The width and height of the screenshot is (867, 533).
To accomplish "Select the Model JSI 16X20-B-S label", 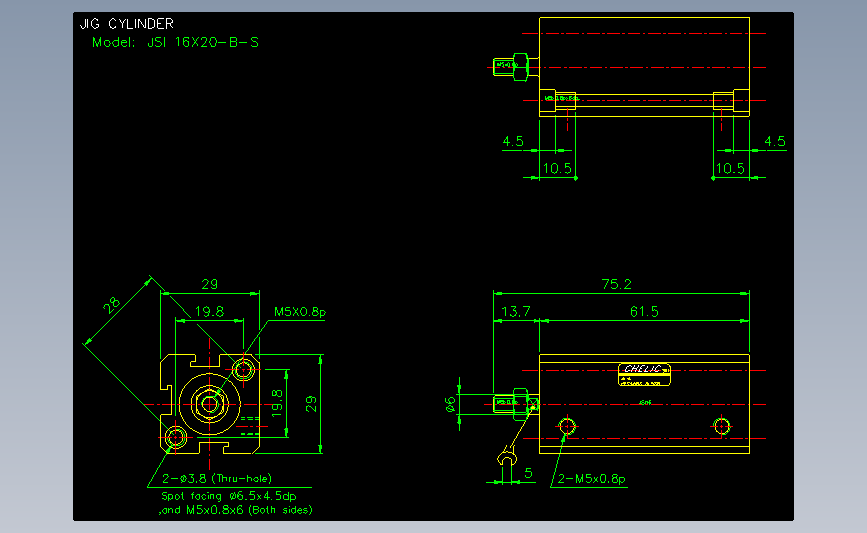I will (x=175, y=43).
